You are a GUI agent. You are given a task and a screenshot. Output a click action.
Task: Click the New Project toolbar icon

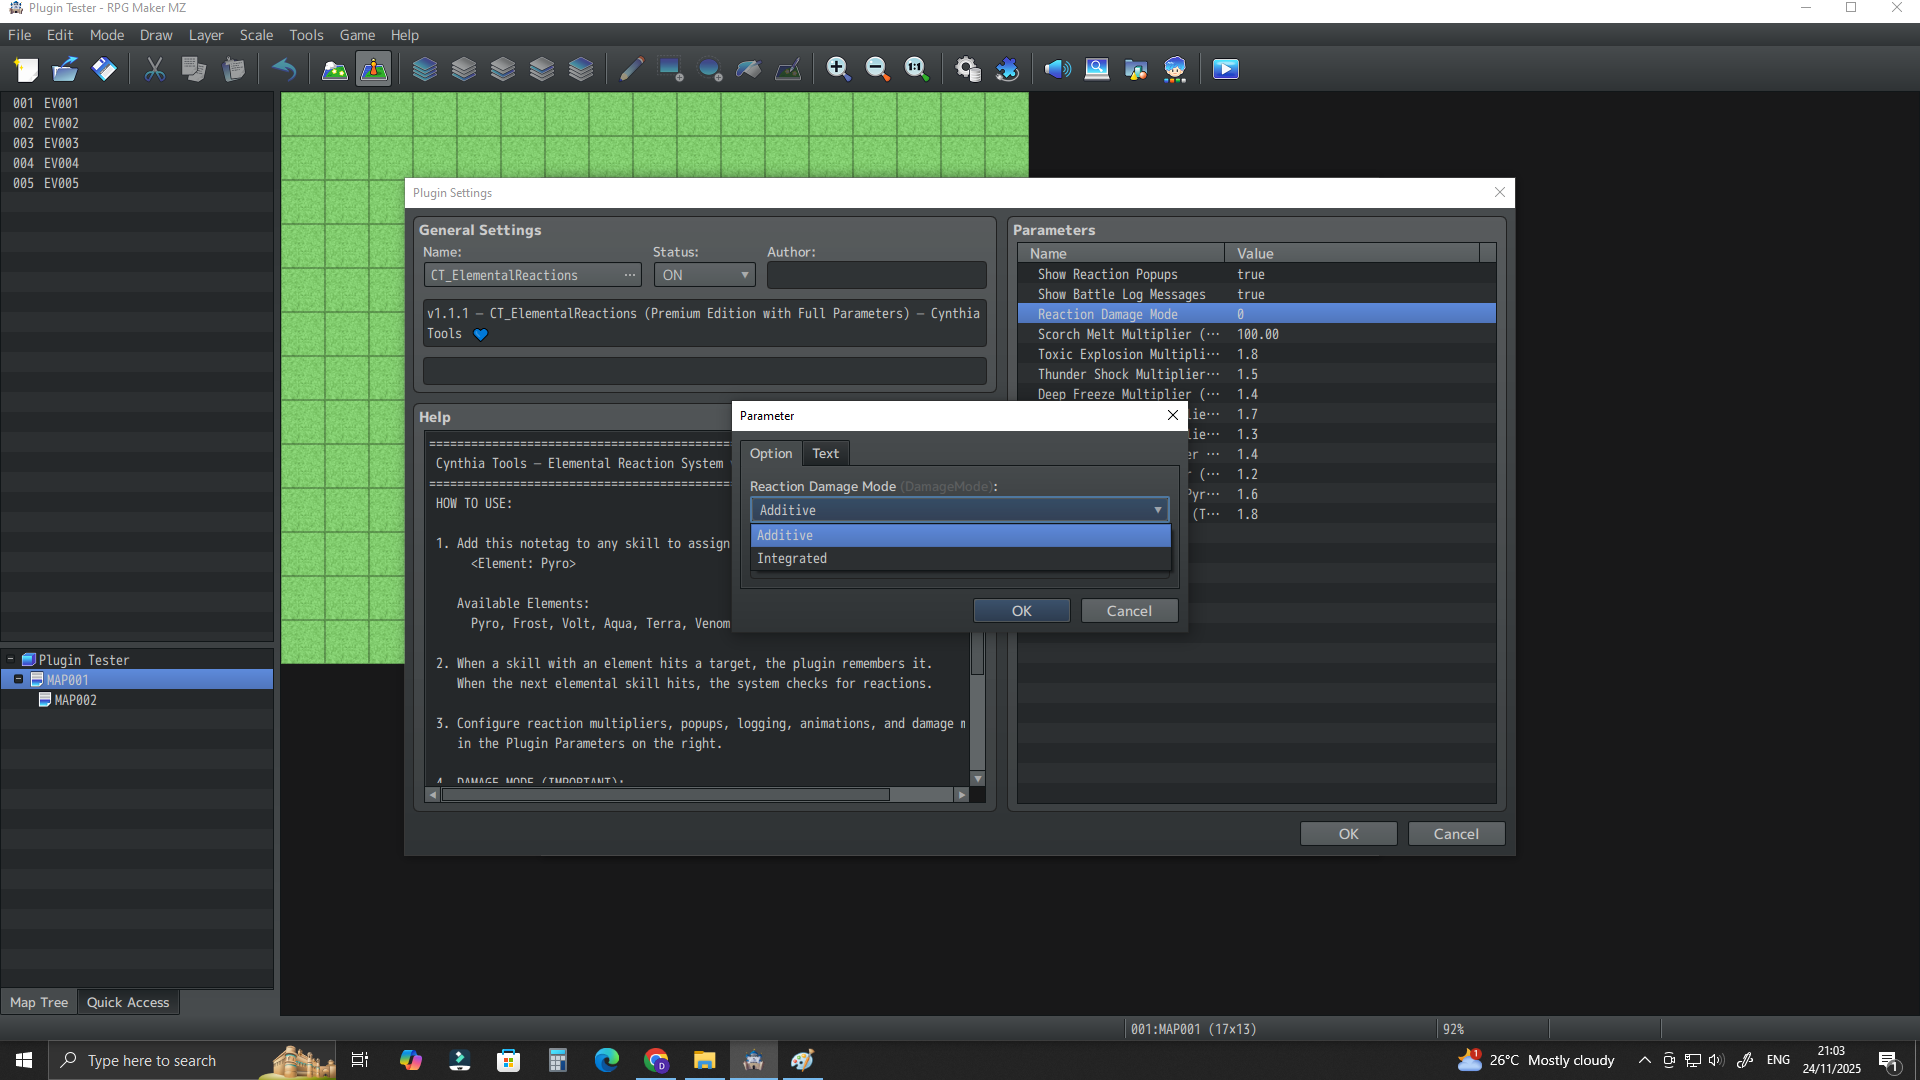pyautogui.click(x=26, y=69)
